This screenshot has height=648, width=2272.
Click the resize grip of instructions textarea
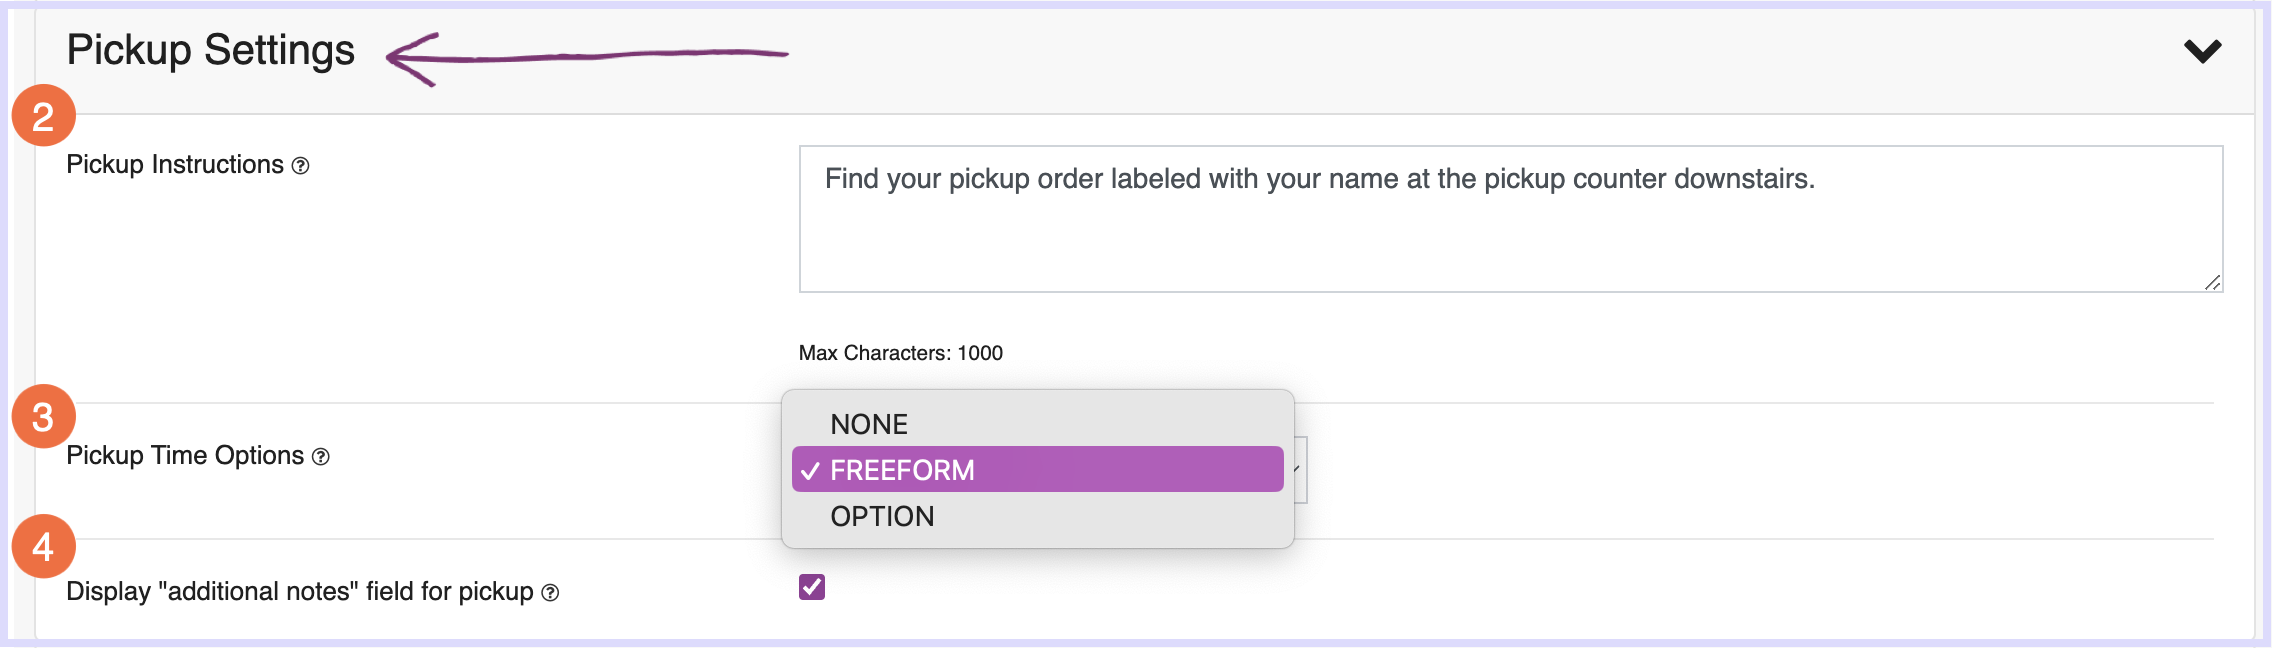point(2212,283)
